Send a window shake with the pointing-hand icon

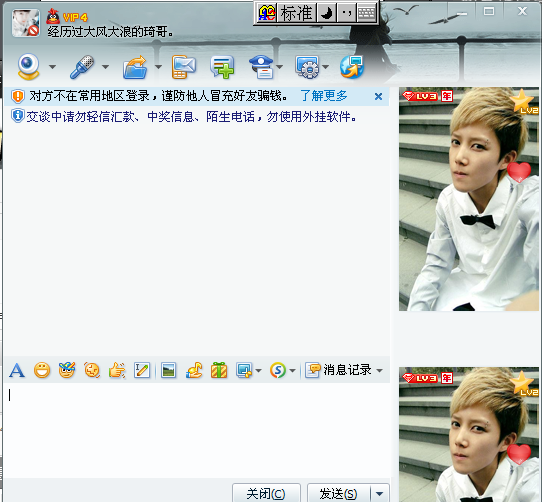117,370
